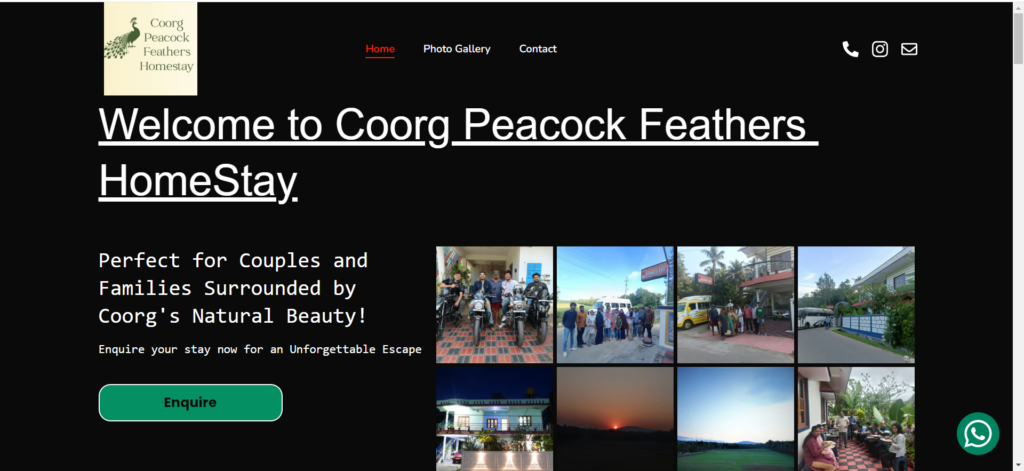Click the green Enquire button
This screenshot has height=471, width=1024.
pos(190,402)
